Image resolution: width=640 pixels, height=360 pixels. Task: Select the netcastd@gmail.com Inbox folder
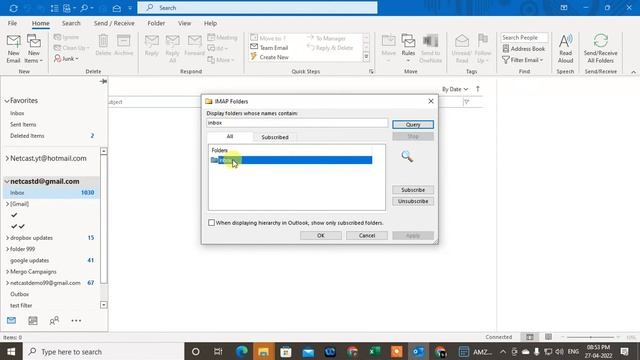pyautogui.click(x=51, y=193)
